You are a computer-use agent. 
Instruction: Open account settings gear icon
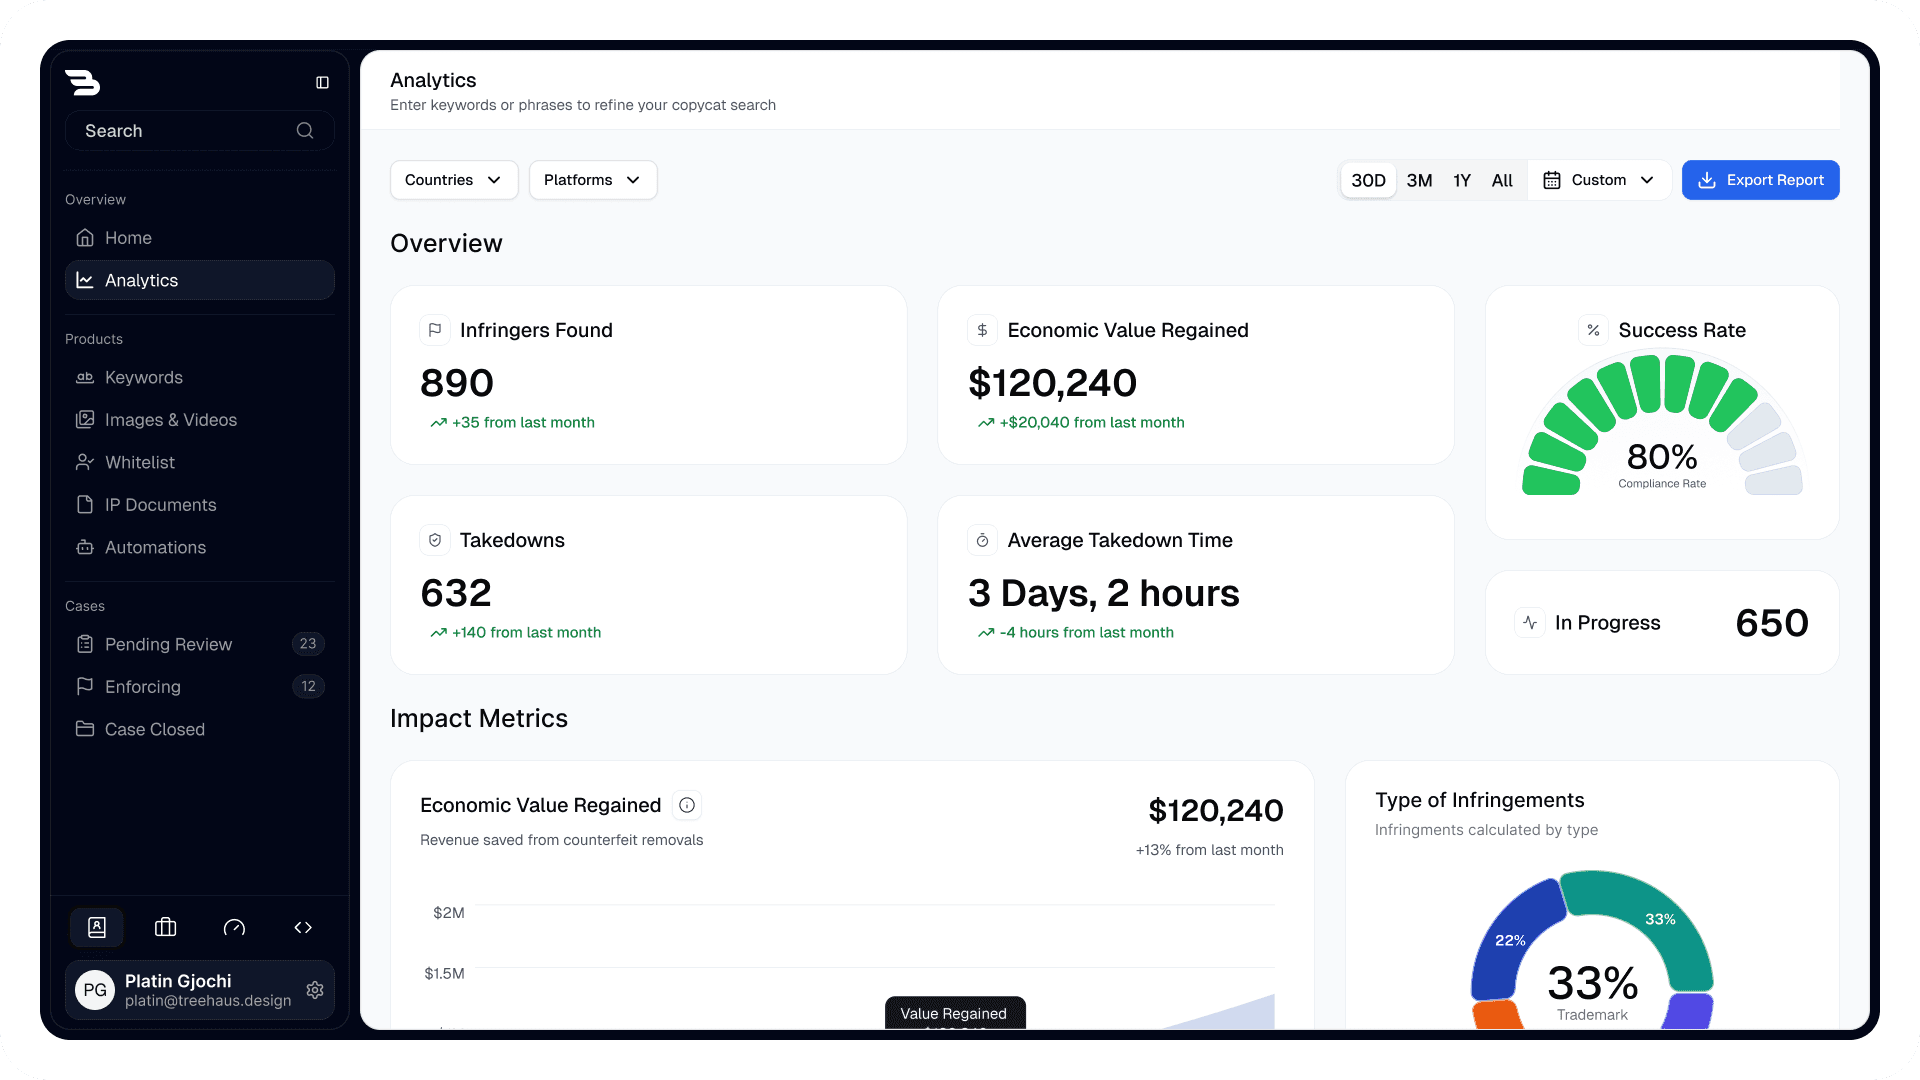[315, 990]
